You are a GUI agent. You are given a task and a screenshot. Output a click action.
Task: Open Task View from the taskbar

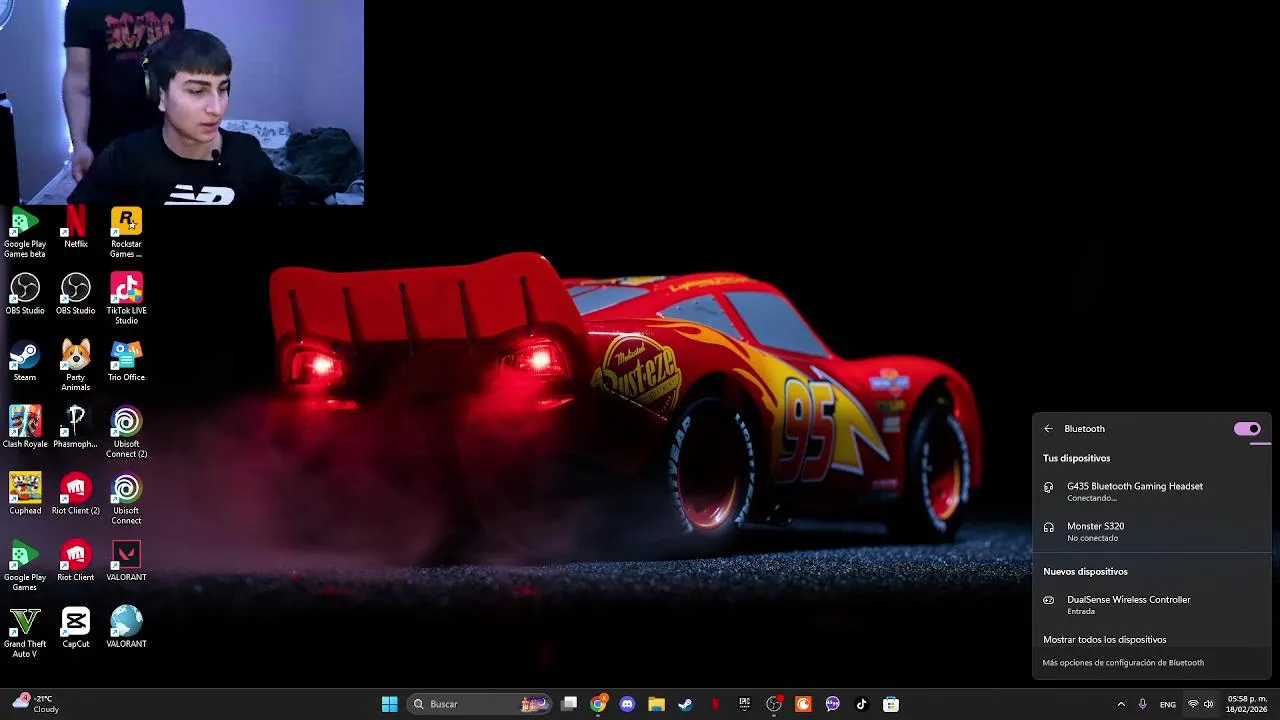coord(569,704)
